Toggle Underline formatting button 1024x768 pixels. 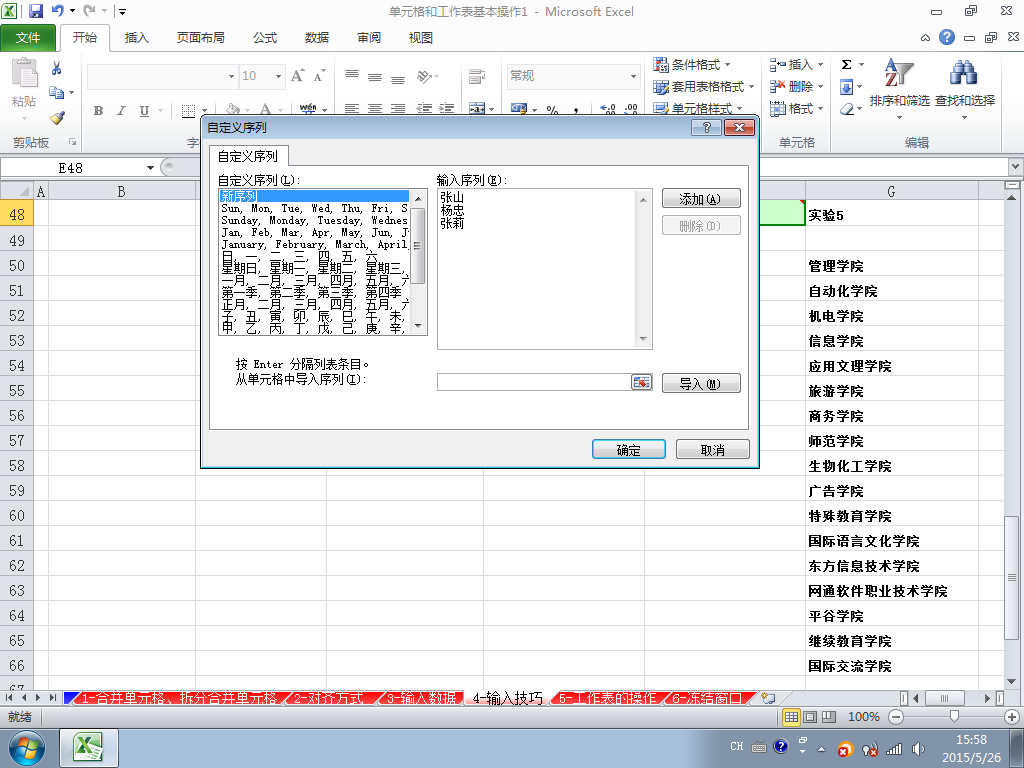(144, 110)
